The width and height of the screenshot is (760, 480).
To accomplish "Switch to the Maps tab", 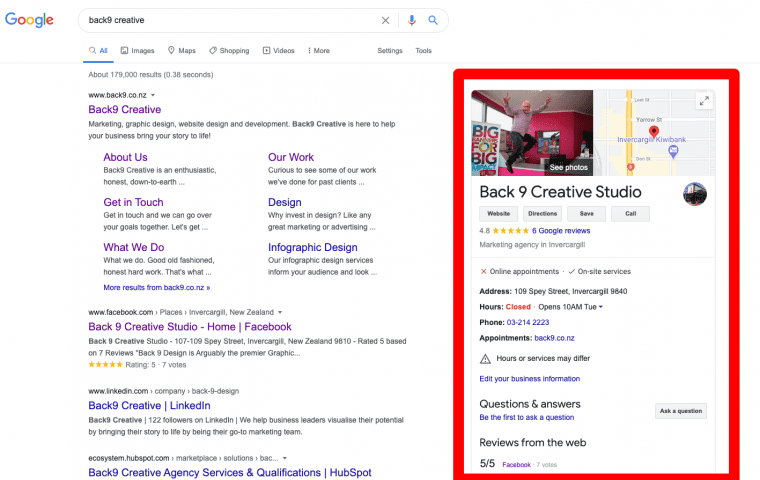I will (x=182, y=50).
